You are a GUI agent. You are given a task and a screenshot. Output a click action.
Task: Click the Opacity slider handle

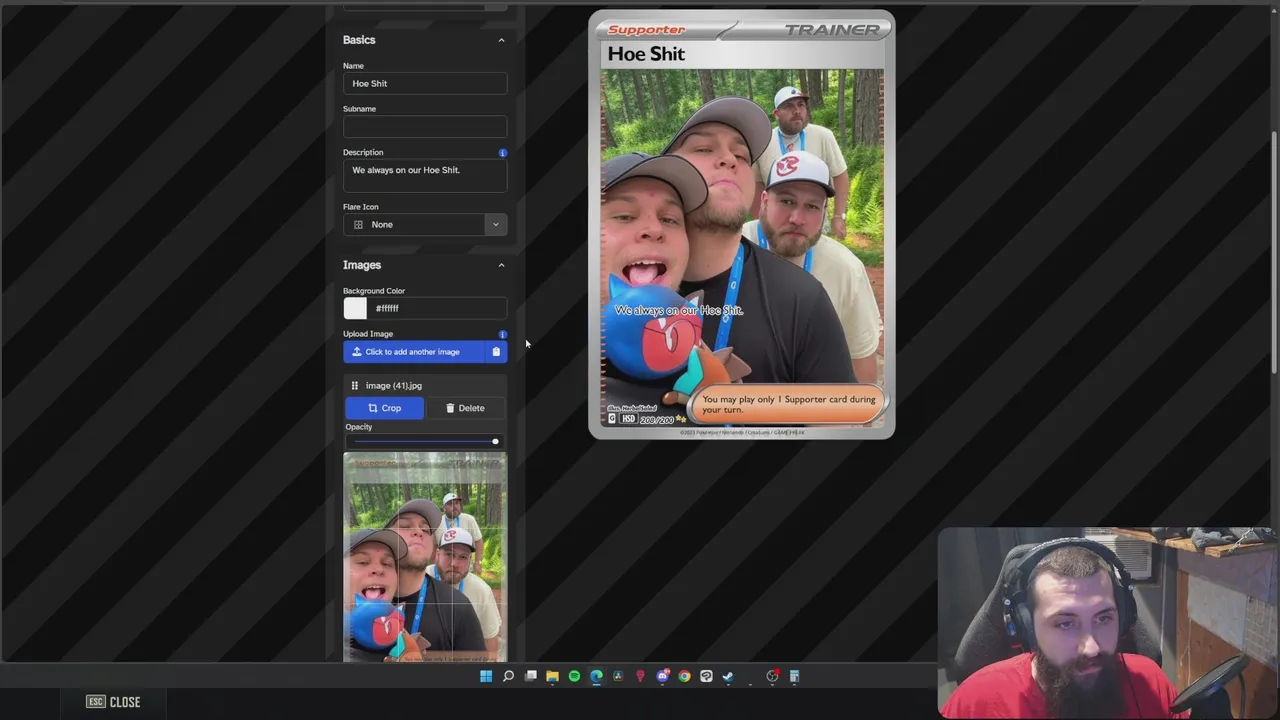point(494,441)
